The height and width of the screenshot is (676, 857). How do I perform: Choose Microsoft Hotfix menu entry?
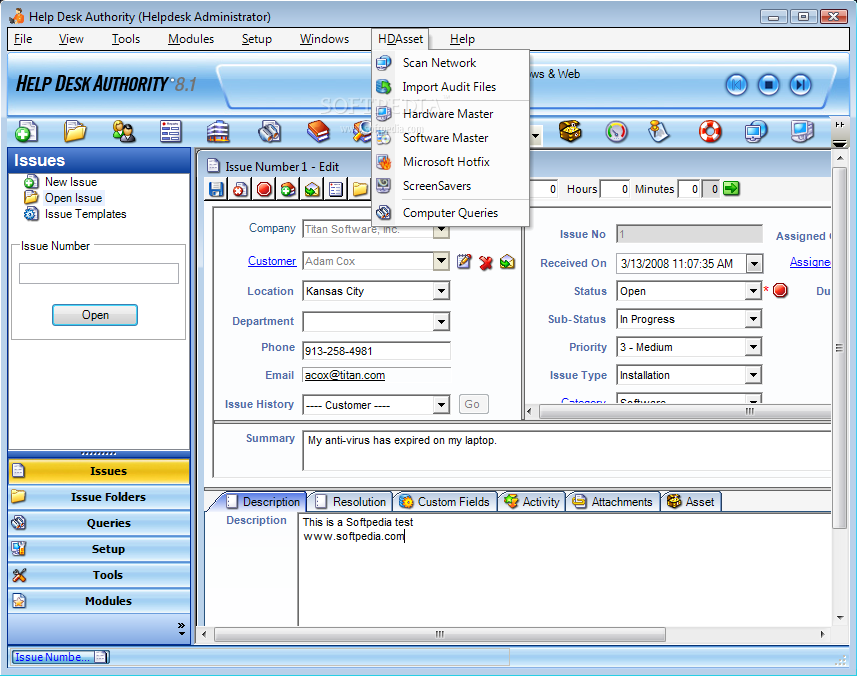(x=451, y=162)
